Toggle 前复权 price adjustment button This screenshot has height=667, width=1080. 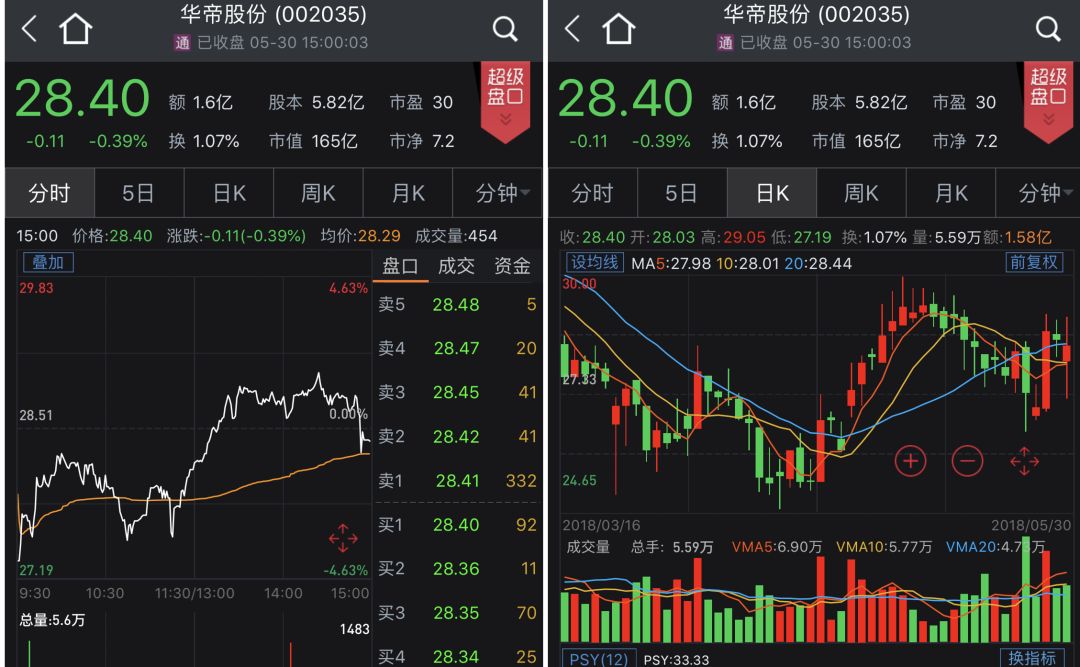(1033, 263)
